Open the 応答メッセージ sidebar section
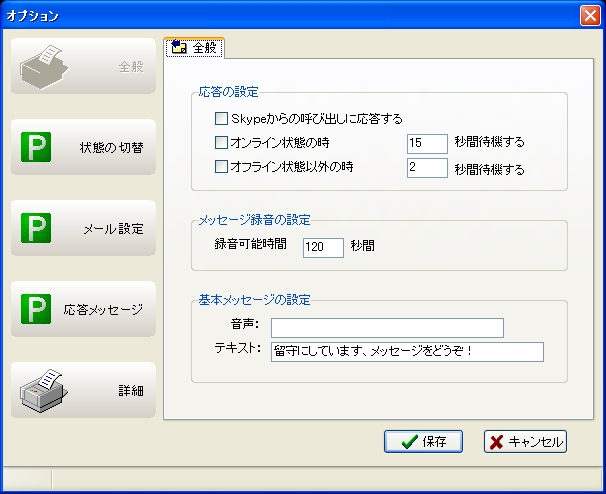 coord(83,309)
